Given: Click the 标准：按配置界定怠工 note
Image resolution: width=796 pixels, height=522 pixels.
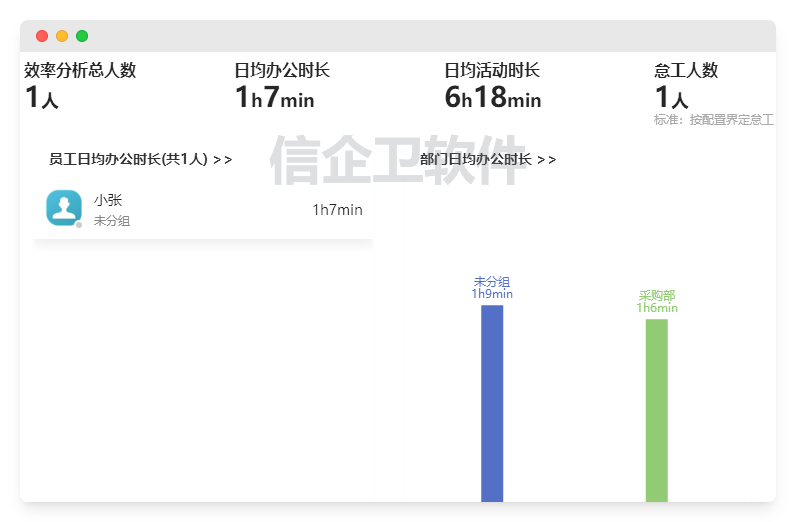Looking at the screenshot, I should 713,120.
